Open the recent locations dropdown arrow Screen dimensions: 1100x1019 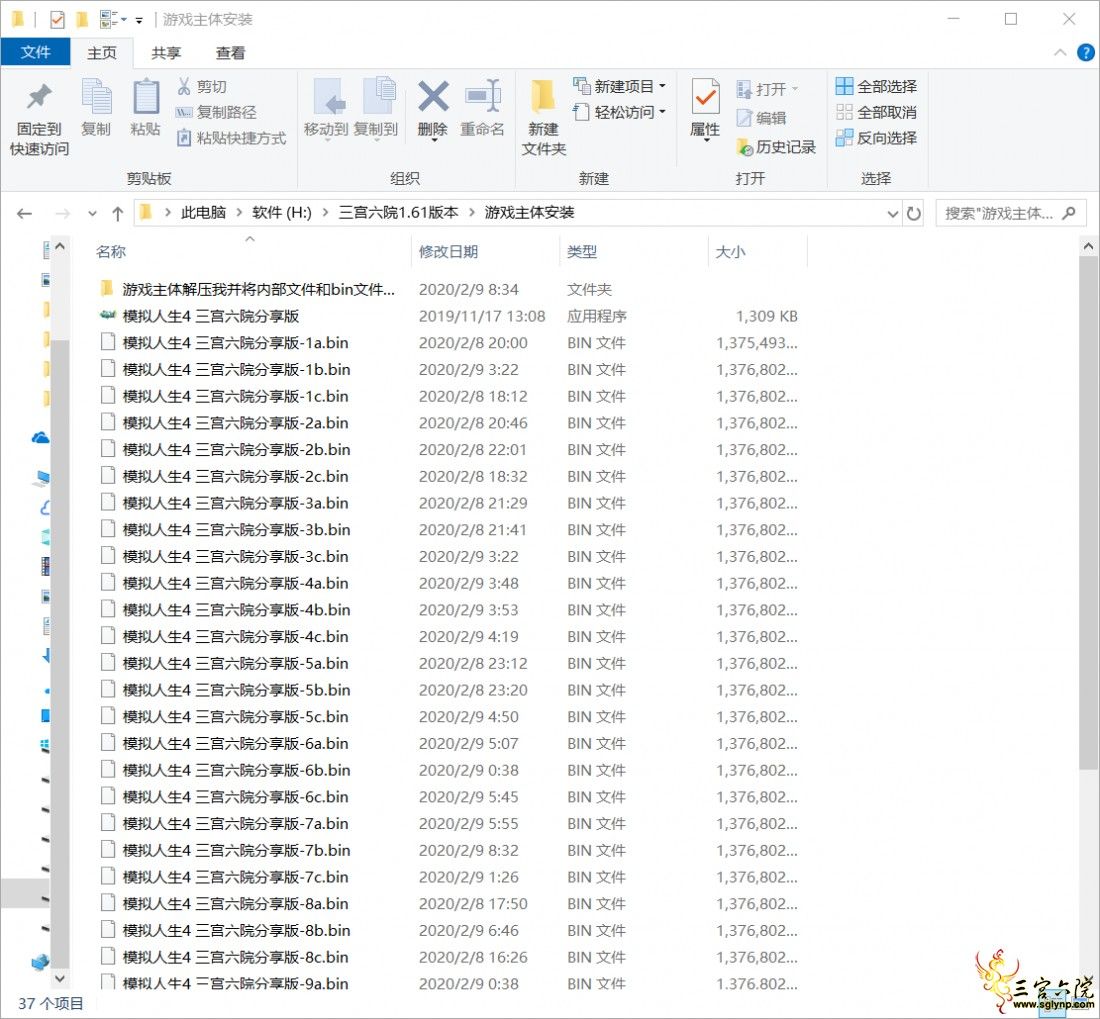(x=92, y=213)
